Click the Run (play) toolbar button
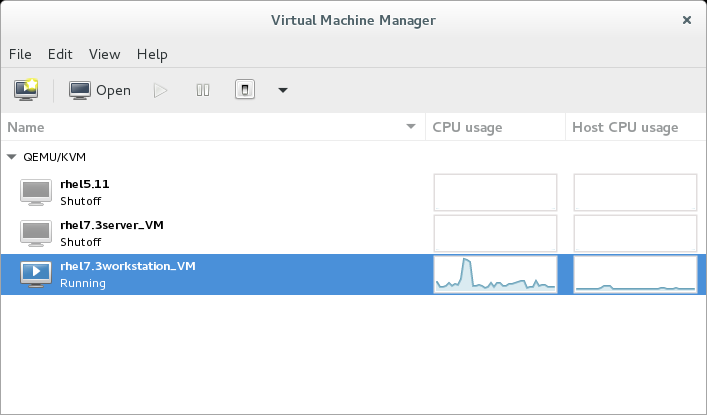The width and height of the screenshot is (707, 415). 161,90
